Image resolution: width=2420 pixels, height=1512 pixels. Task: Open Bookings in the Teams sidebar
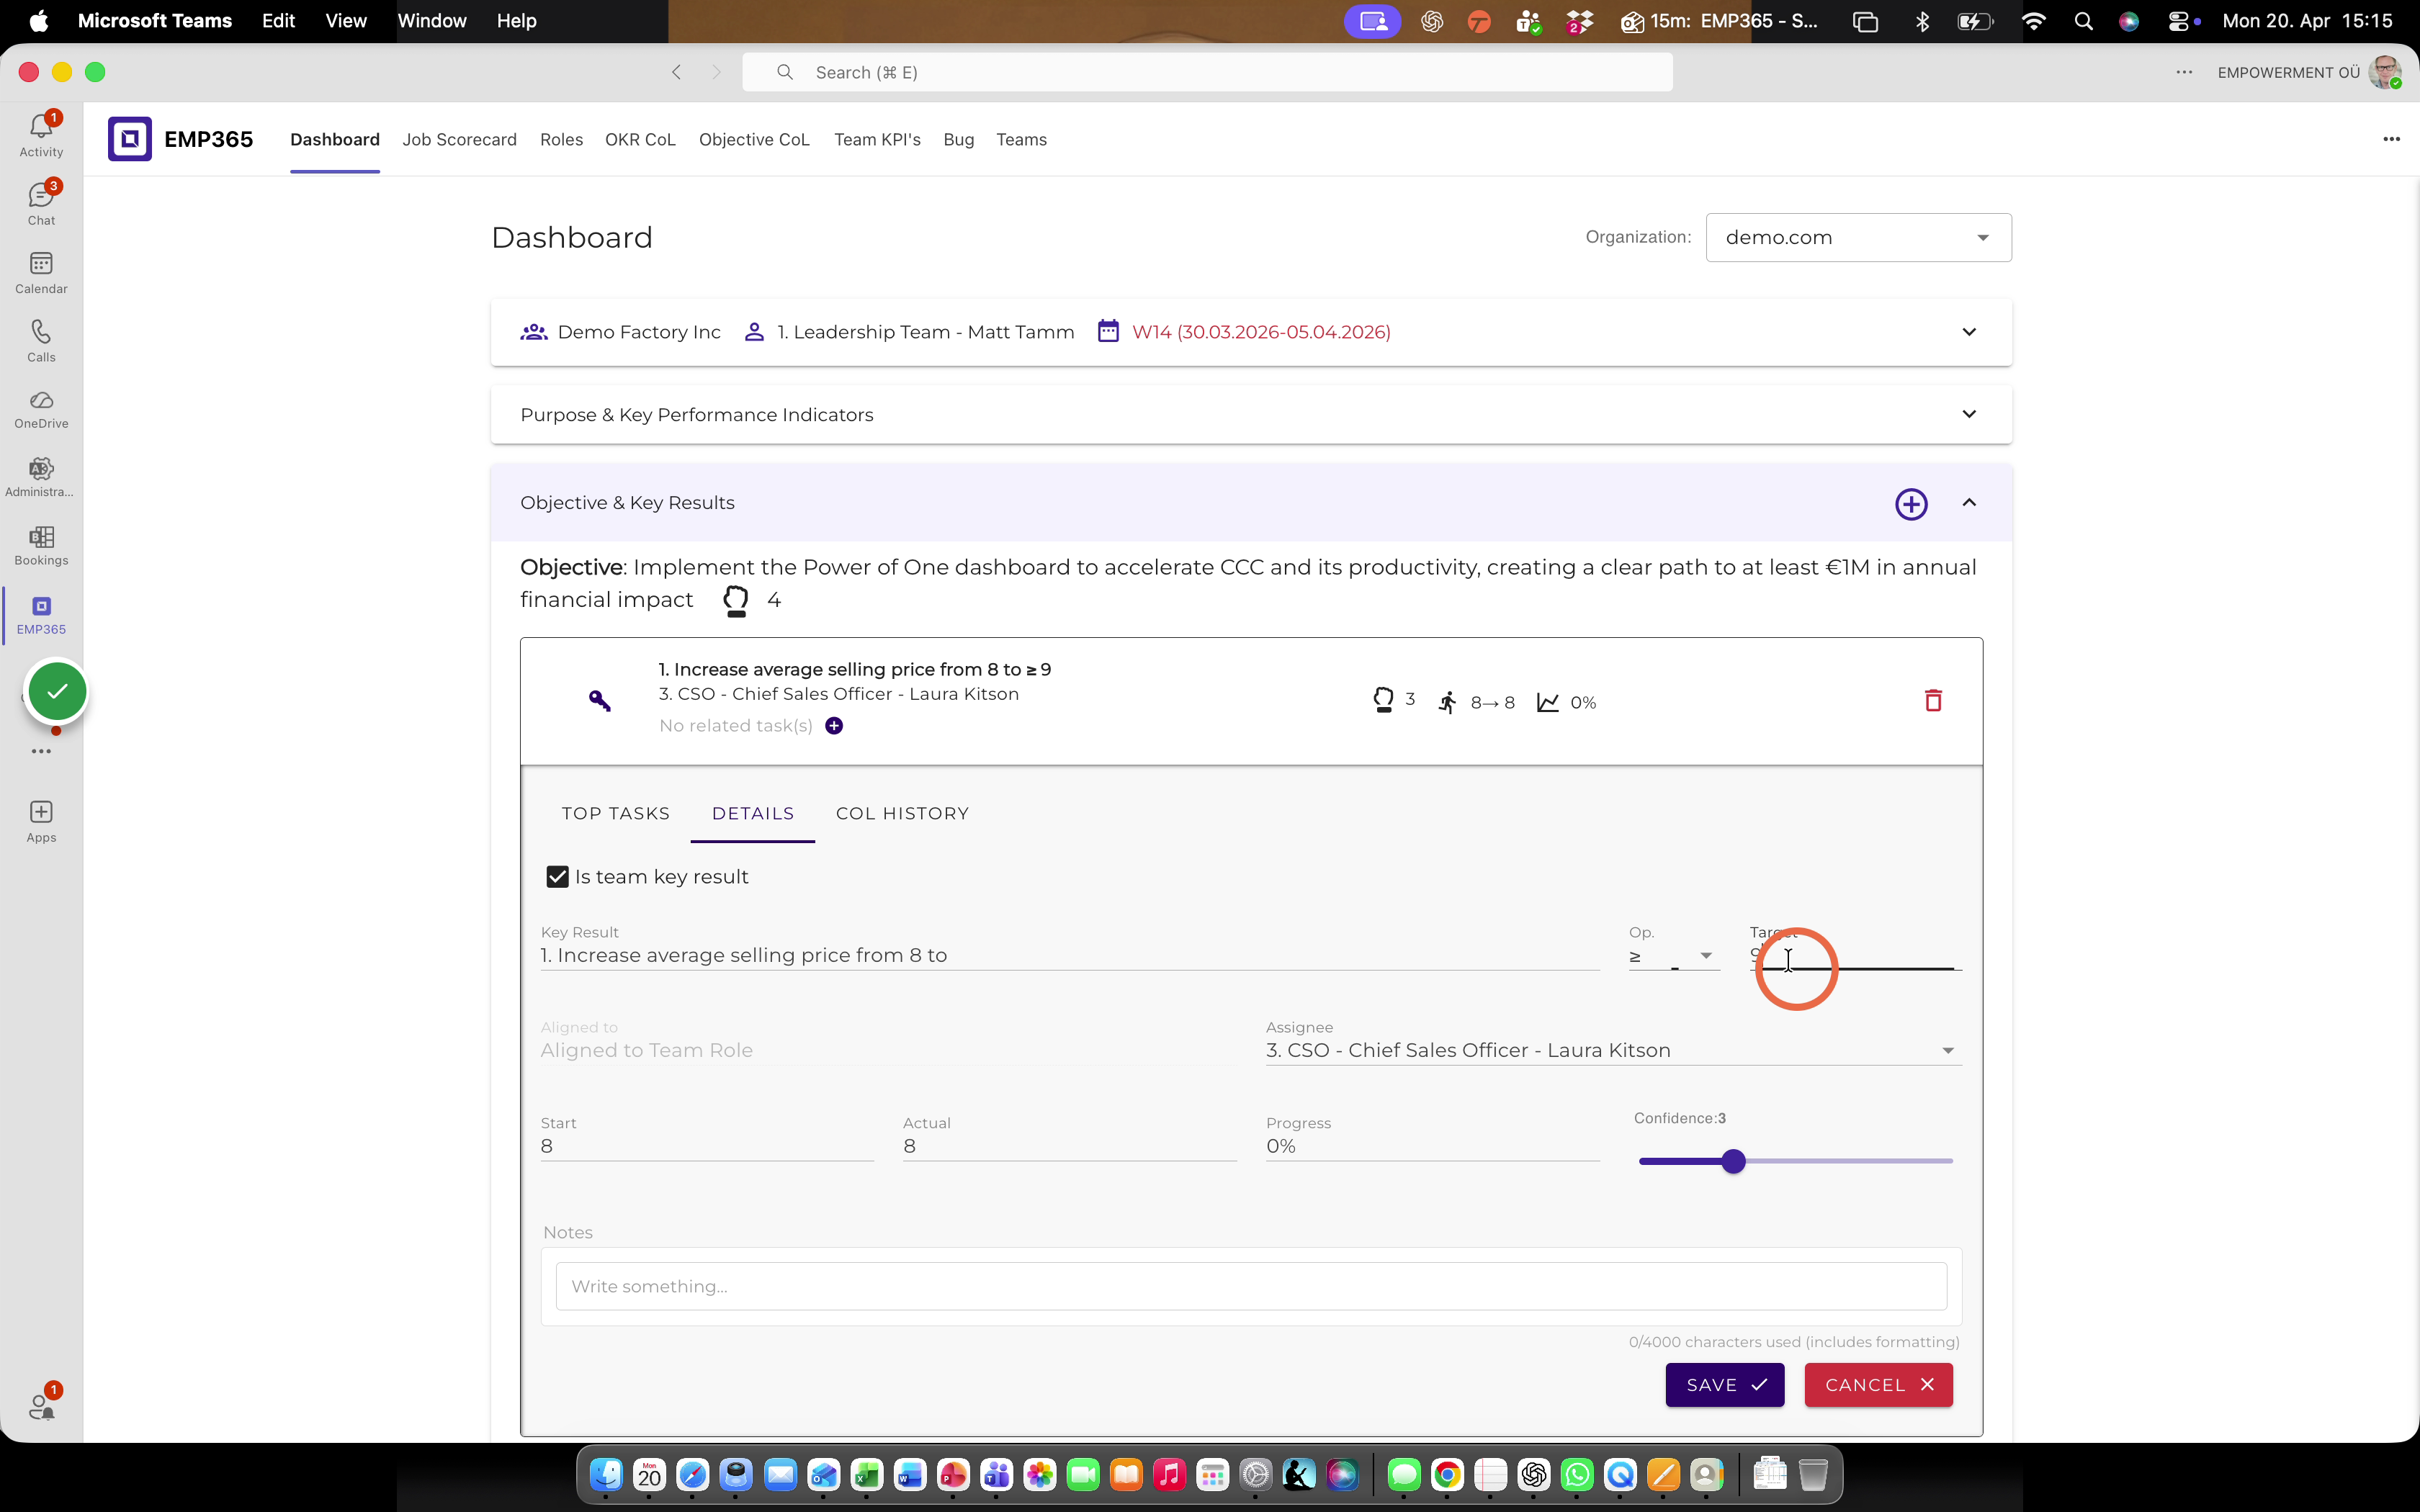[x=41, y=545]
